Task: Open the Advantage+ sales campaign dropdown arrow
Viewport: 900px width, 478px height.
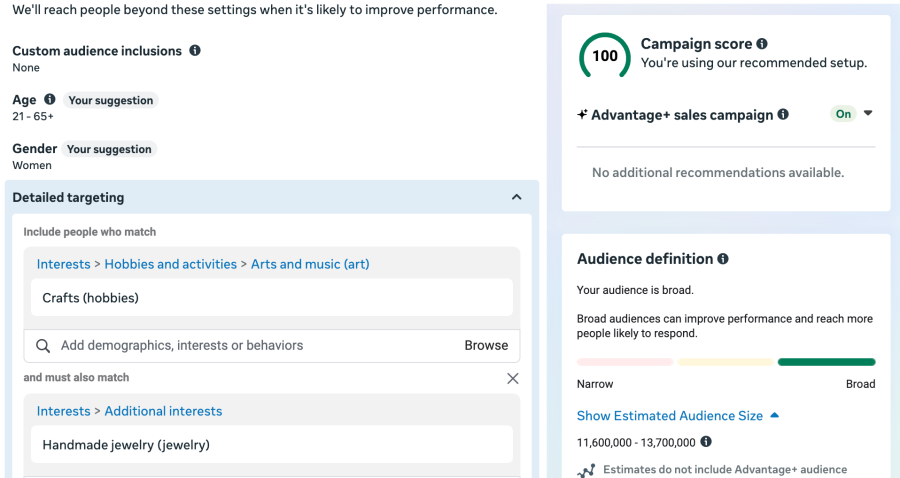Action: 868,113
